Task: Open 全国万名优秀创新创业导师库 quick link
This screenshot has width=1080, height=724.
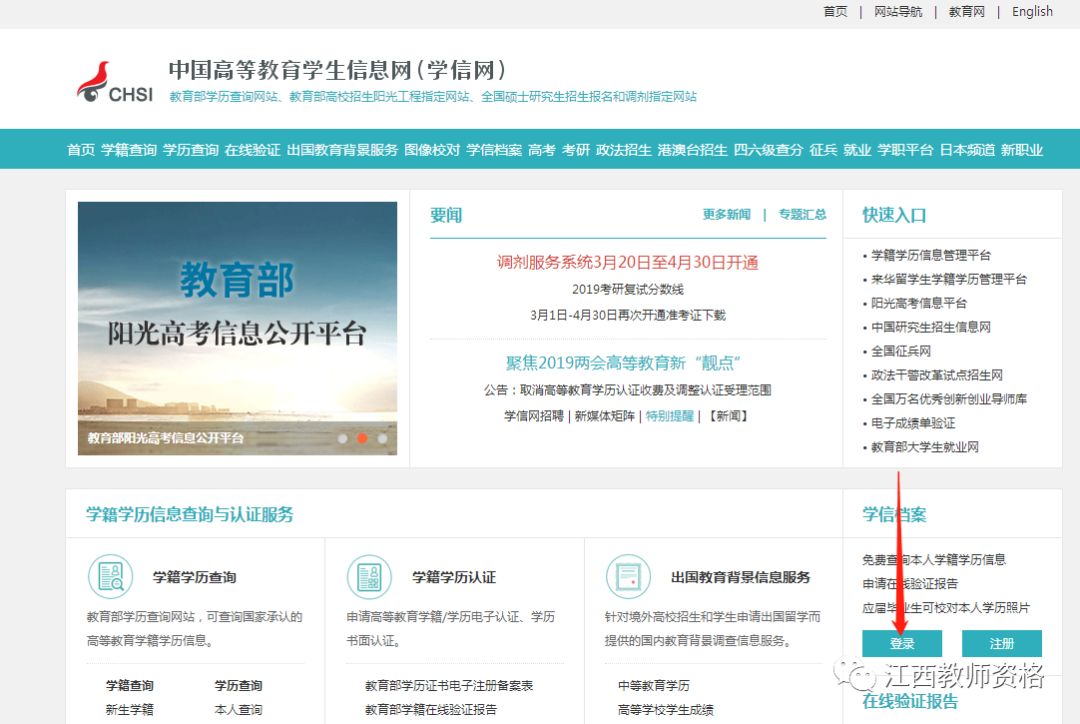Action: (948, 399)
